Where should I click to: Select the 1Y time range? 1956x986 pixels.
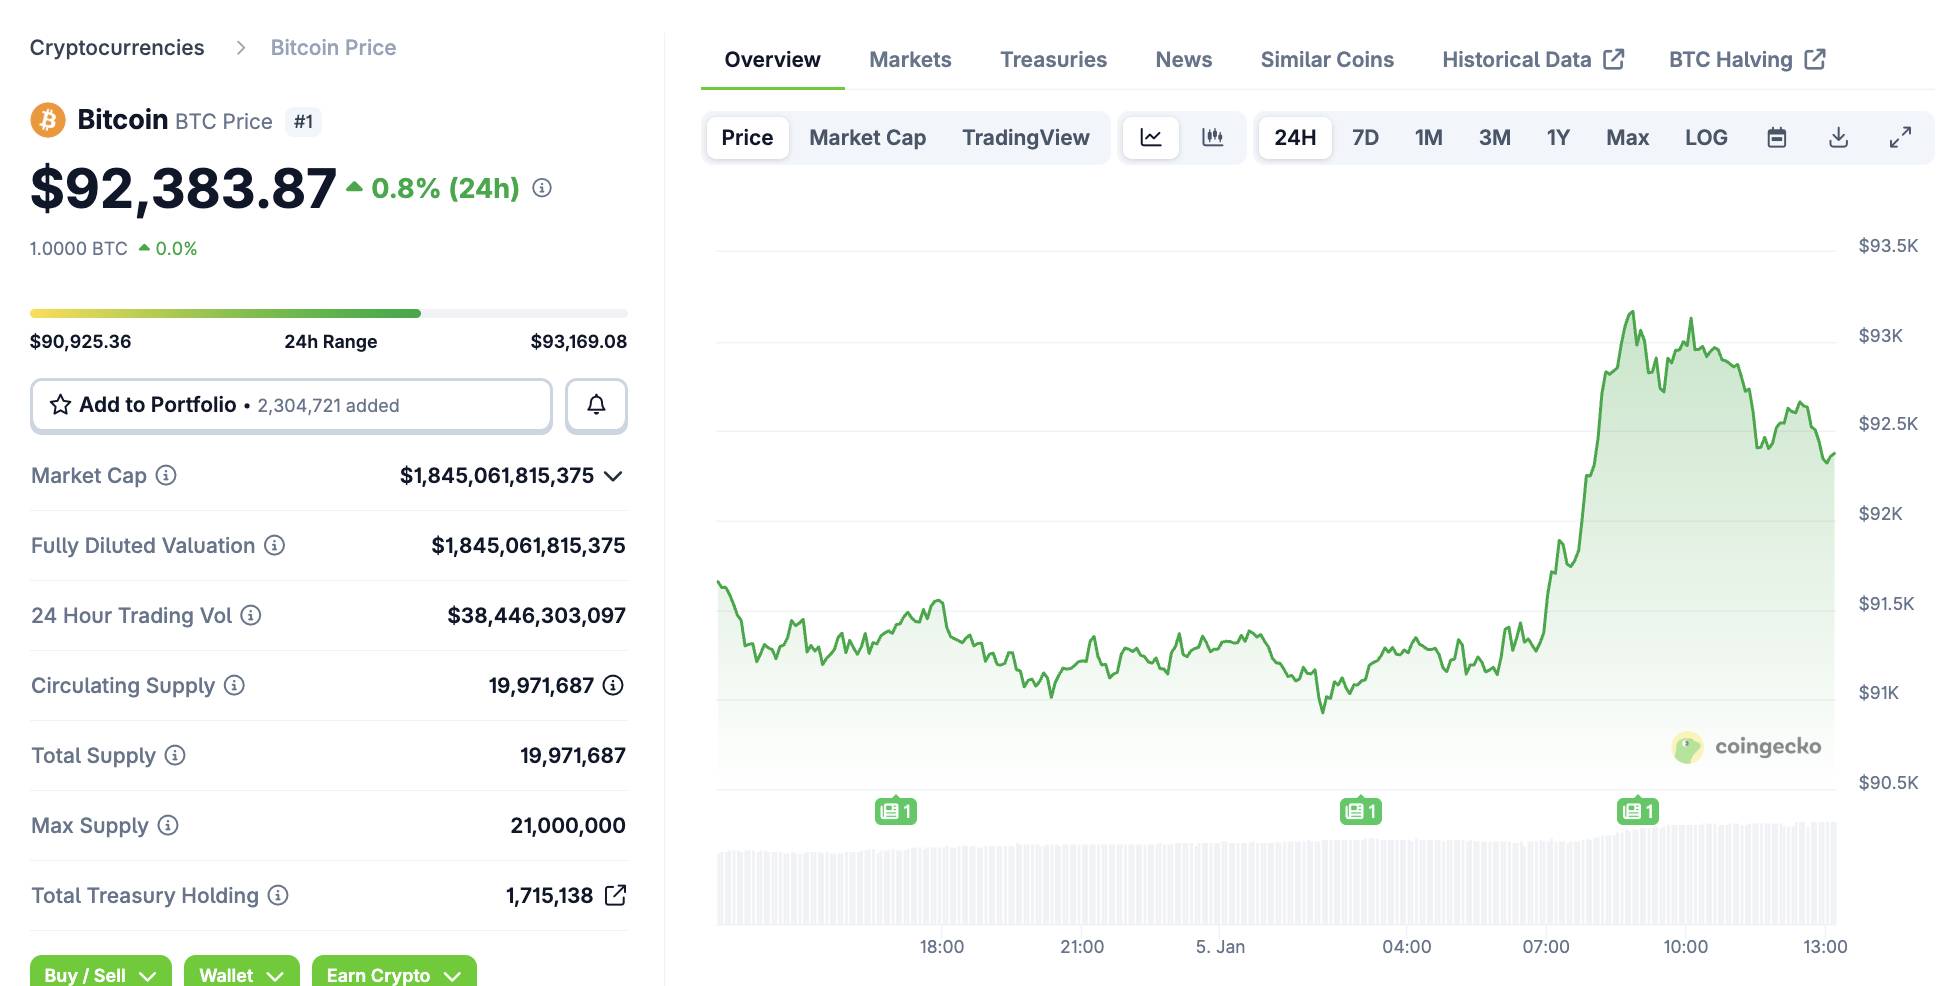[1558, 138]
